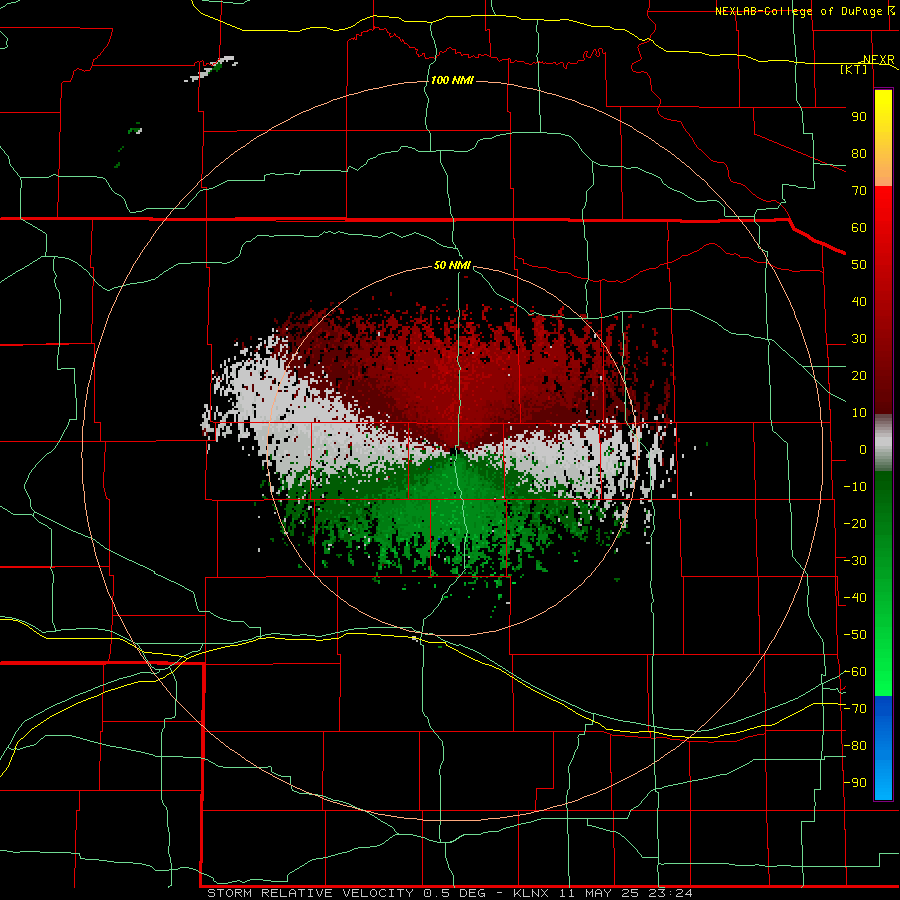Pick the gray zero-velocity segment of color bar
This screenshot has width=900, height=900.
coord(883,443)
